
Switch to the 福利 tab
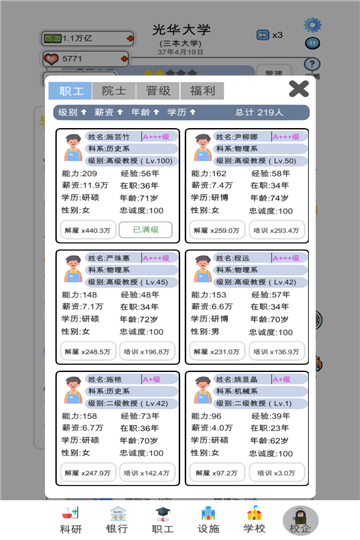pyautogui.click(x=202, y=91)
